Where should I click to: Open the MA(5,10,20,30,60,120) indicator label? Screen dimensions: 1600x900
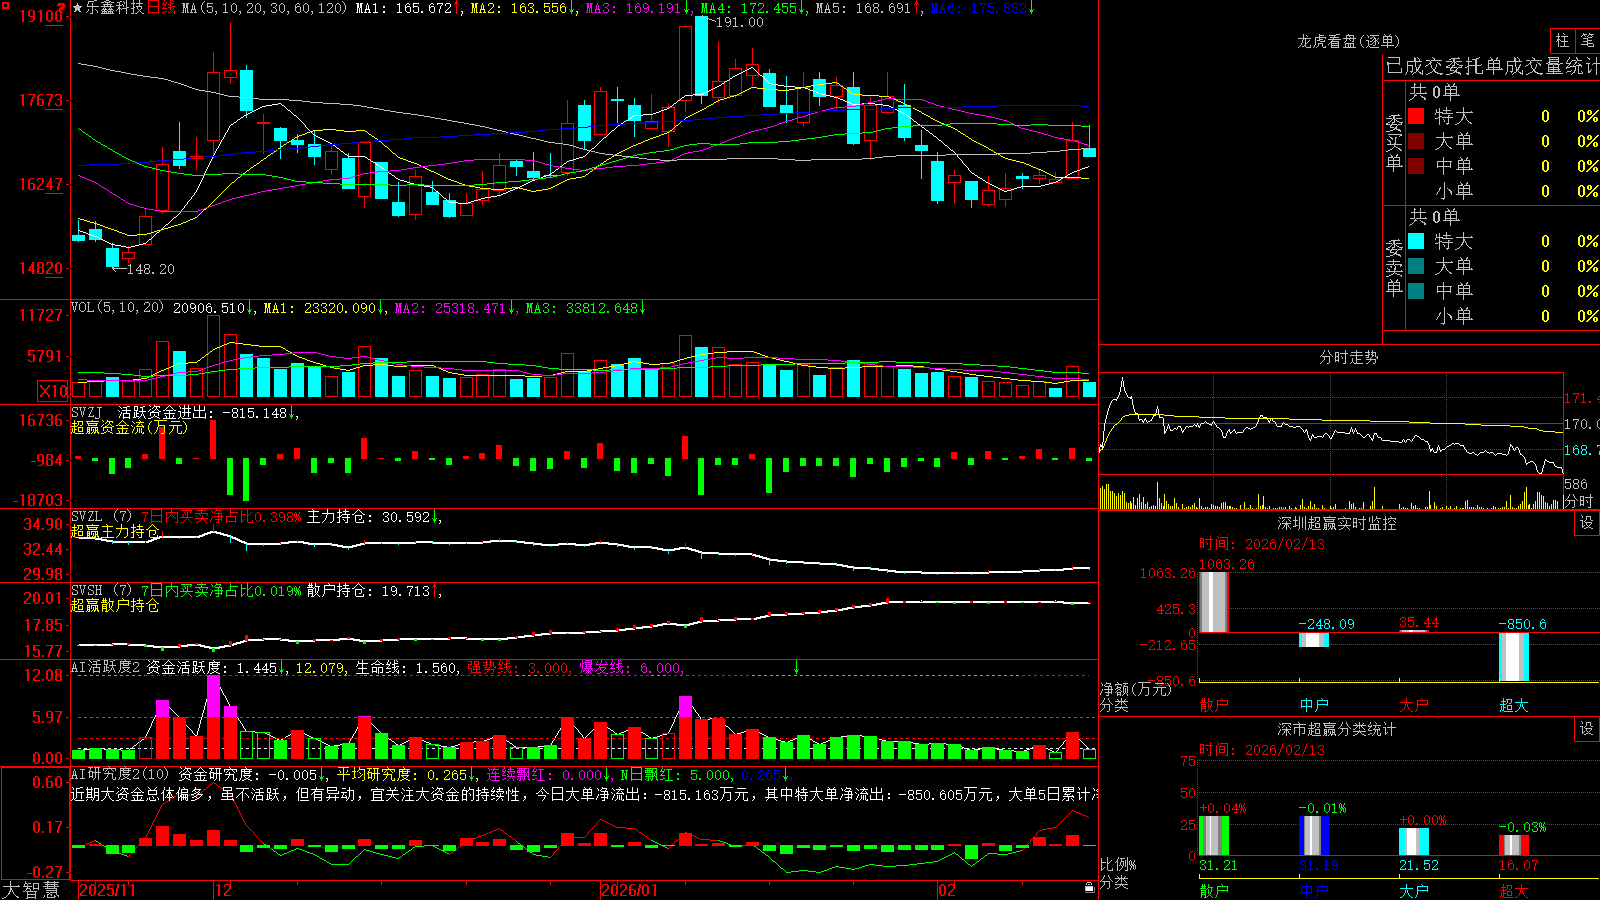tap(264, 8)
